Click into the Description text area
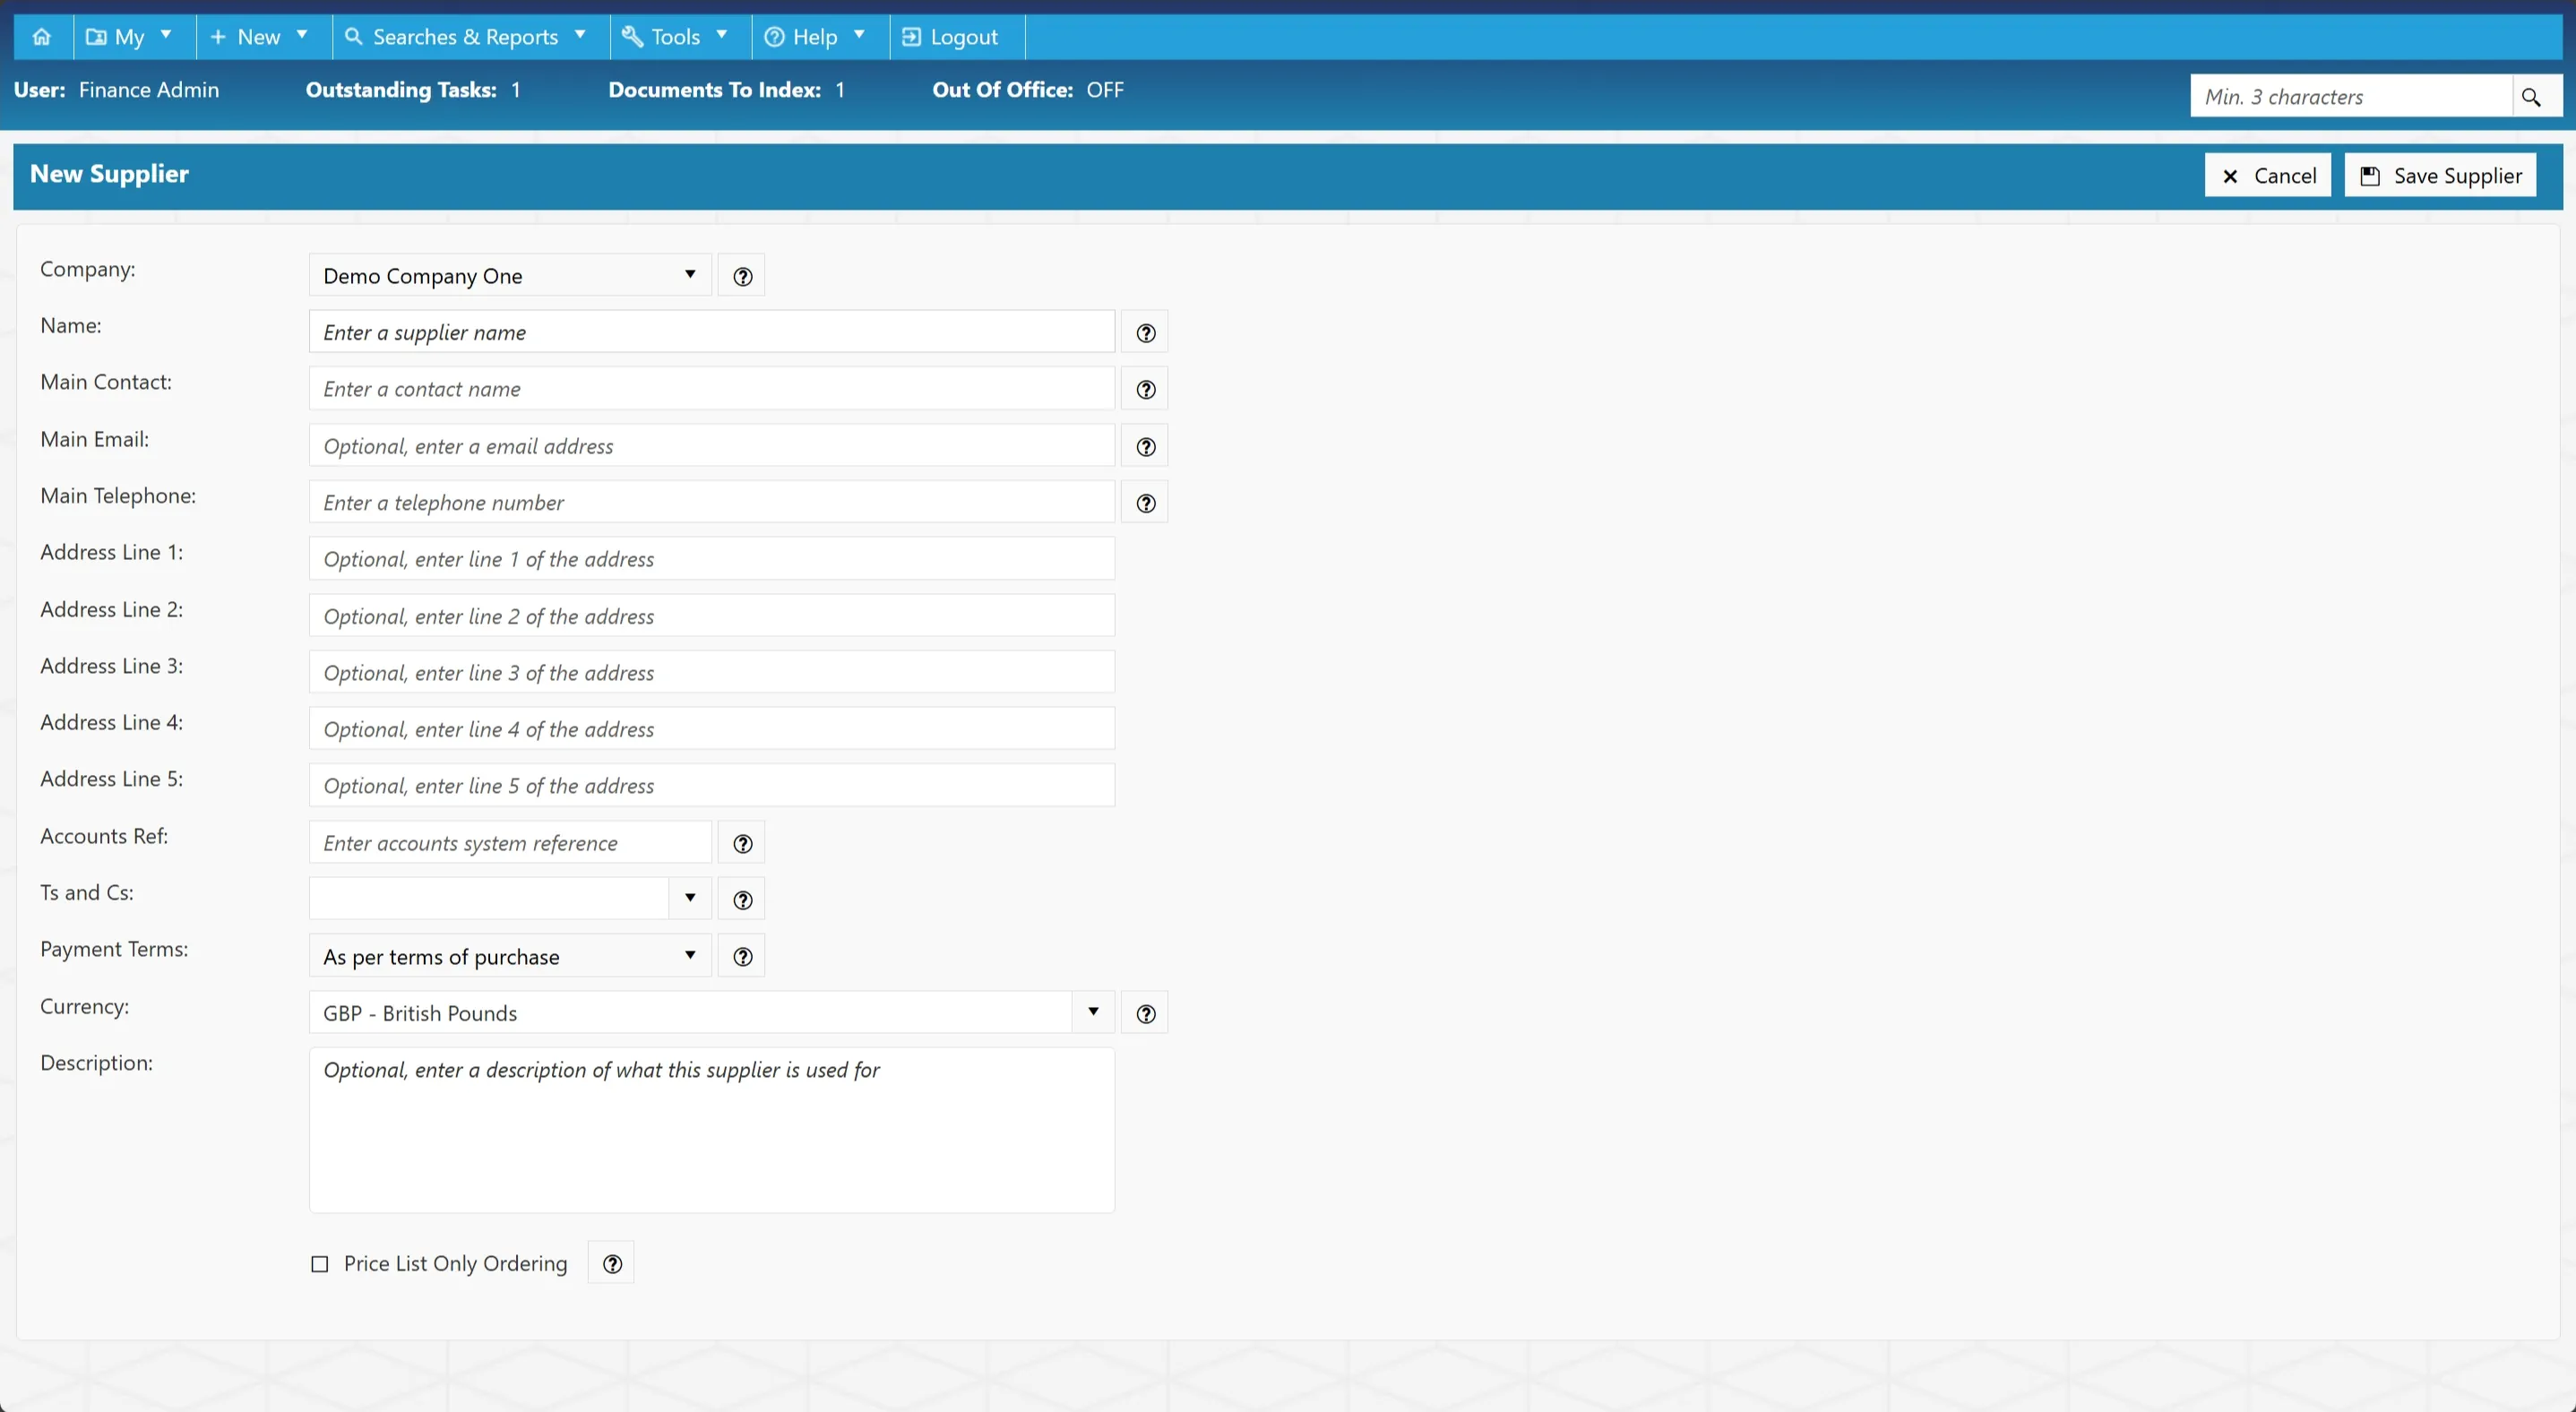2576x1412 pixels. click(x=712, y=1131)
